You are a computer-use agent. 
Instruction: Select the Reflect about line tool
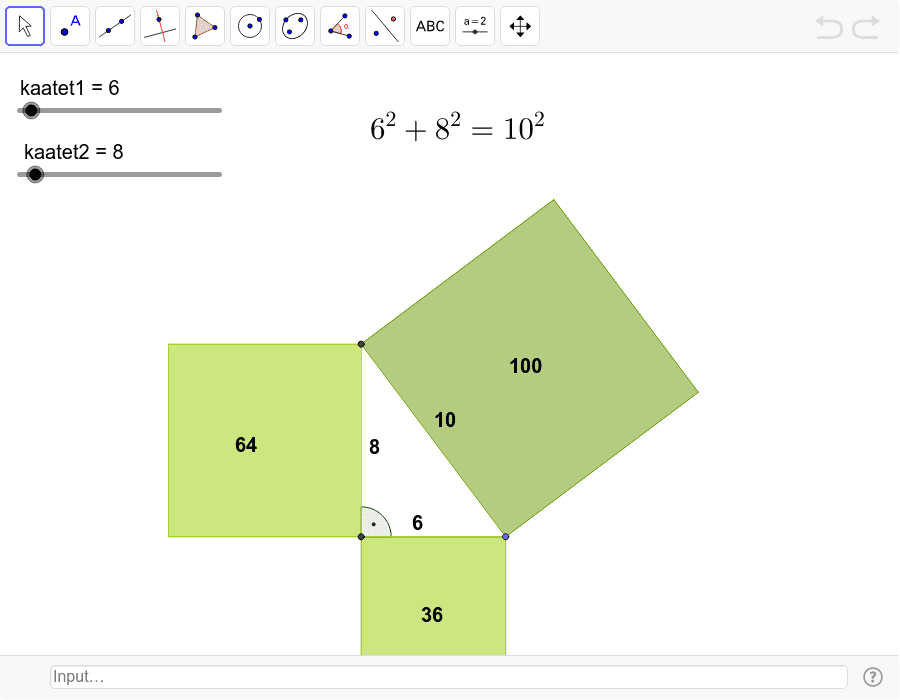(x=385, y=26)
